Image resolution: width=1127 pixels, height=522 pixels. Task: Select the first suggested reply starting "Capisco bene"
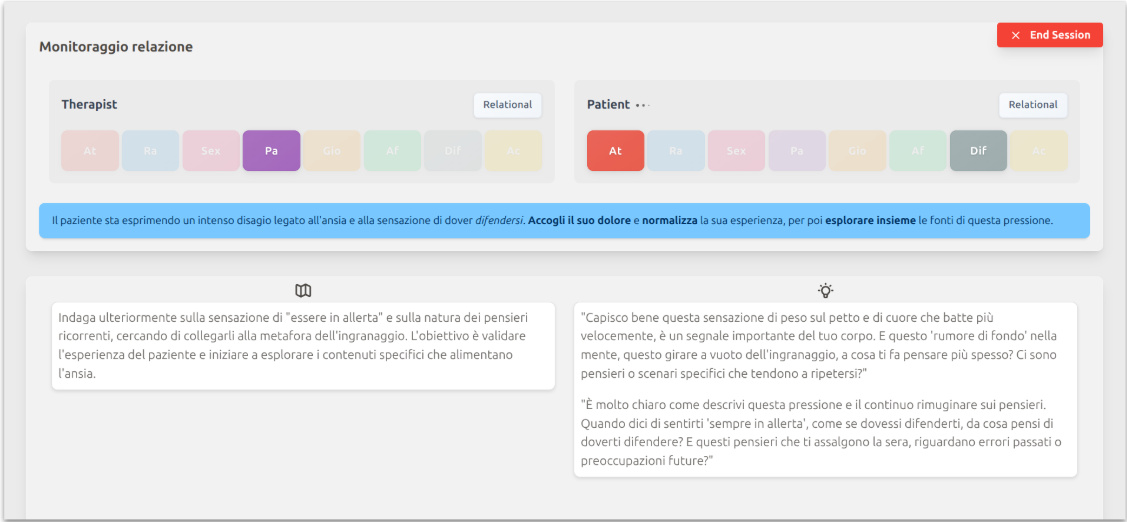click(x=824, y=345)
